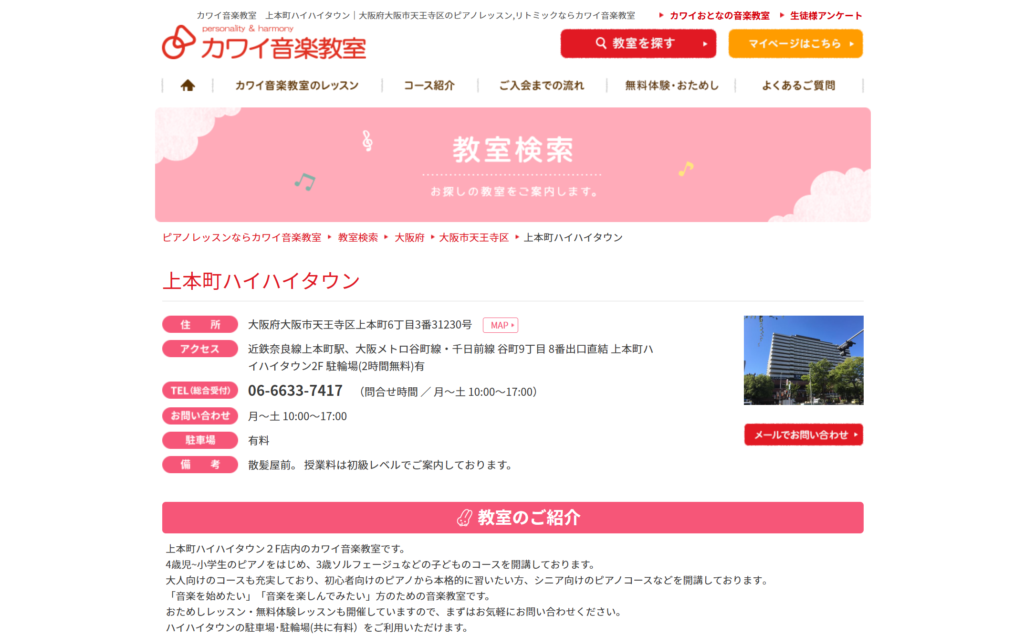Click the access text starting 近鉄奈良線上本町駅
Screen dimensions: 1024x637
coord(451,357)
